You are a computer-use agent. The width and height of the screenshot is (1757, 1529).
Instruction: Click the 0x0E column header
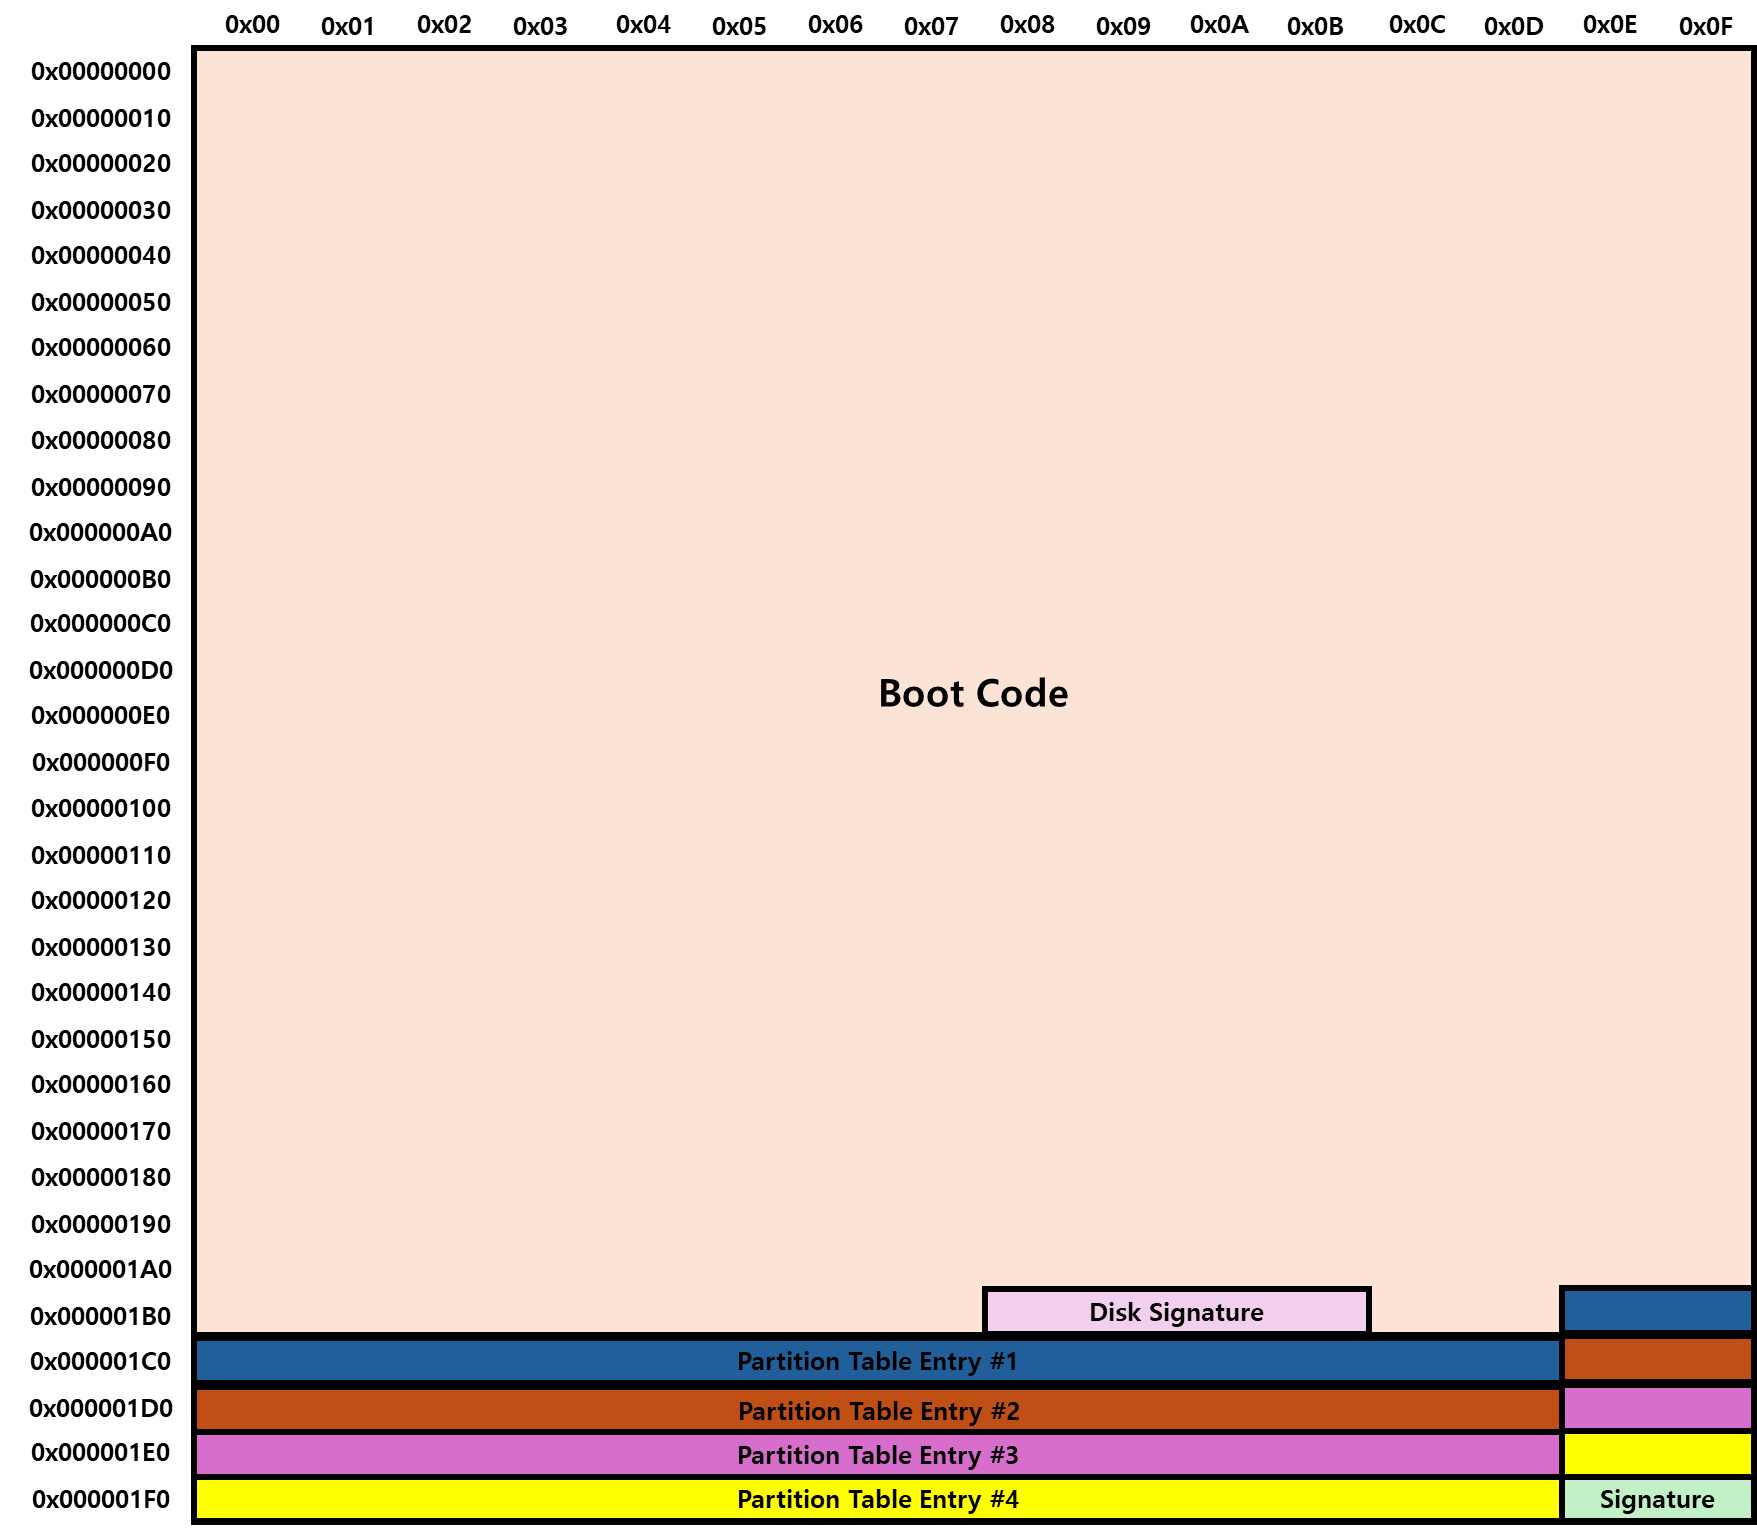click(1610, 25)
